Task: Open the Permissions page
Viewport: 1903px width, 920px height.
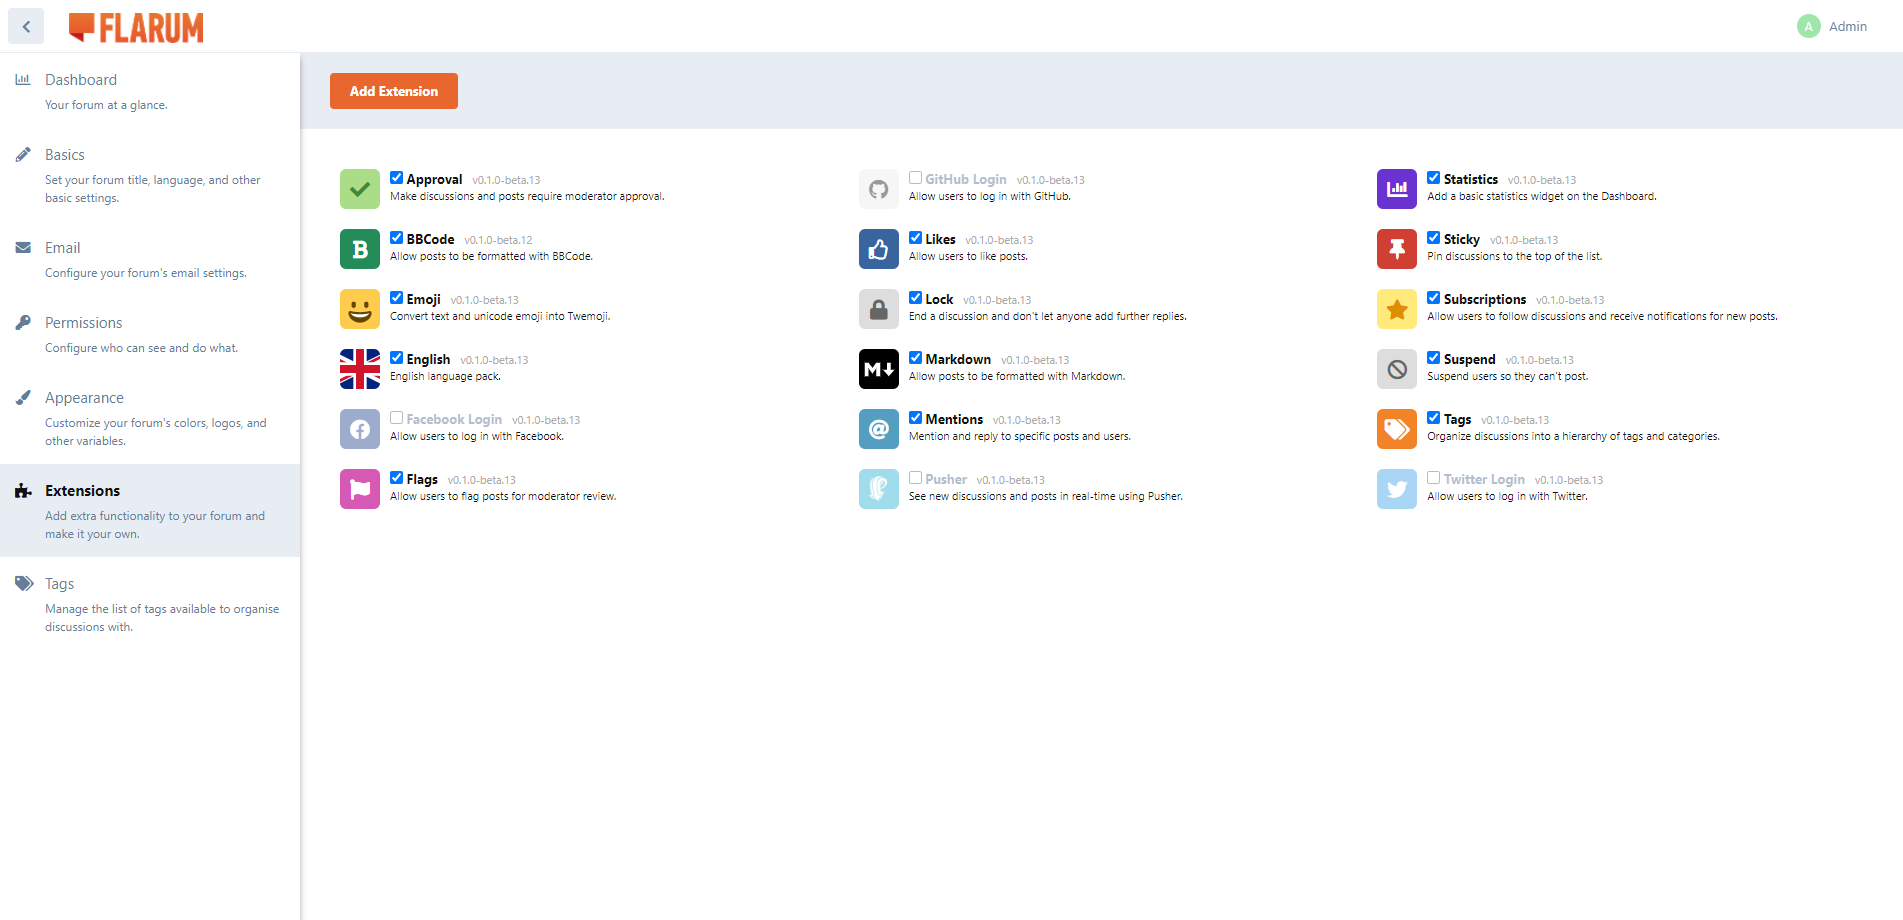Action: pos(150,334)
